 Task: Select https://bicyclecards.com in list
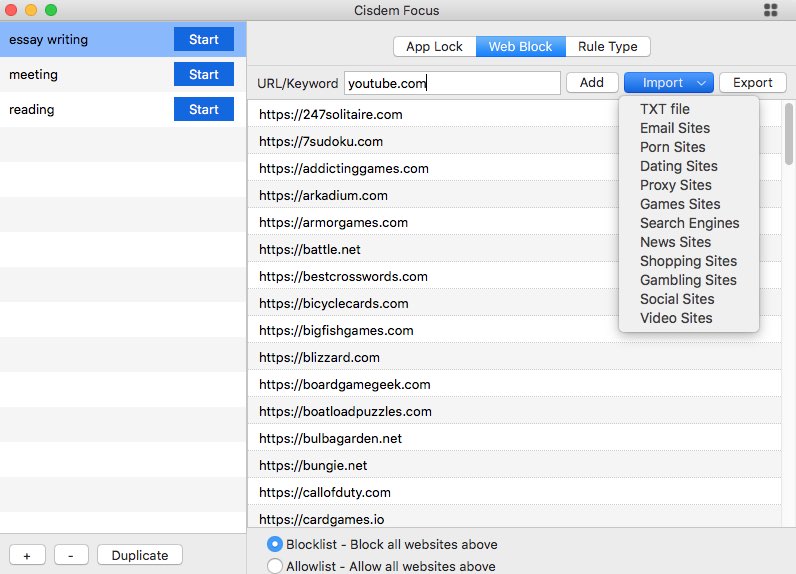(514, 303)
